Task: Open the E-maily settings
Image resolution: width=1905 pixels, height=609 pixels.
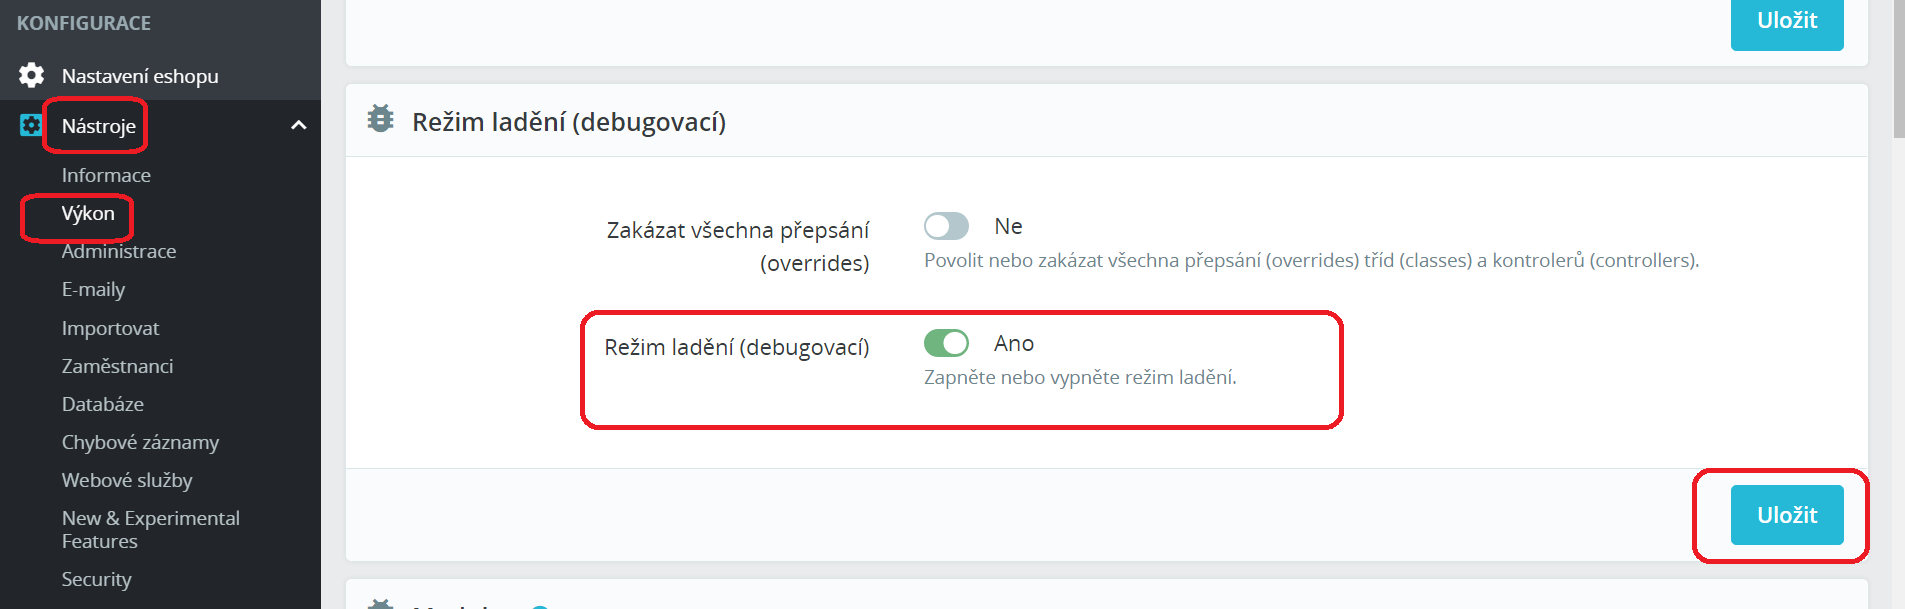Action: (x=93, y=289)
